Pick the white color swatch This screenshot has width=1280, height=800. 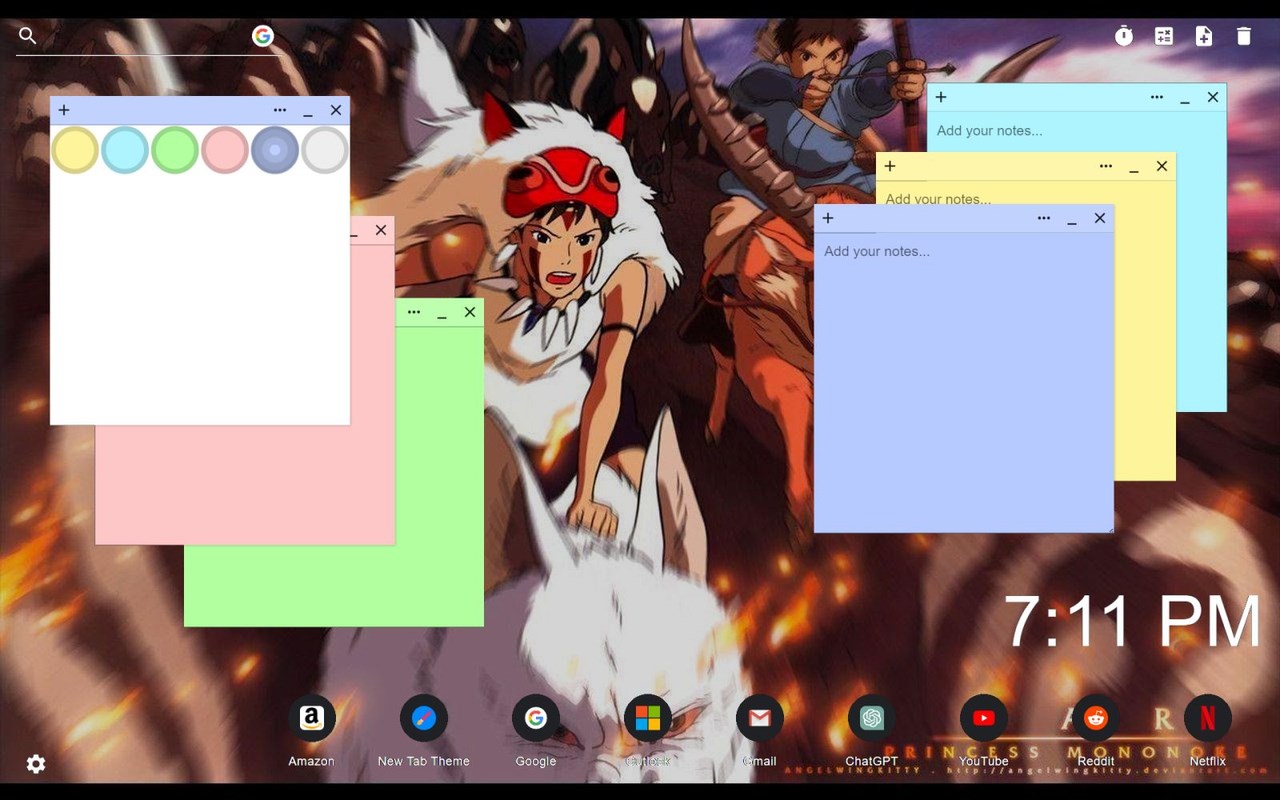pyautogui.click(x=325, y=150)
